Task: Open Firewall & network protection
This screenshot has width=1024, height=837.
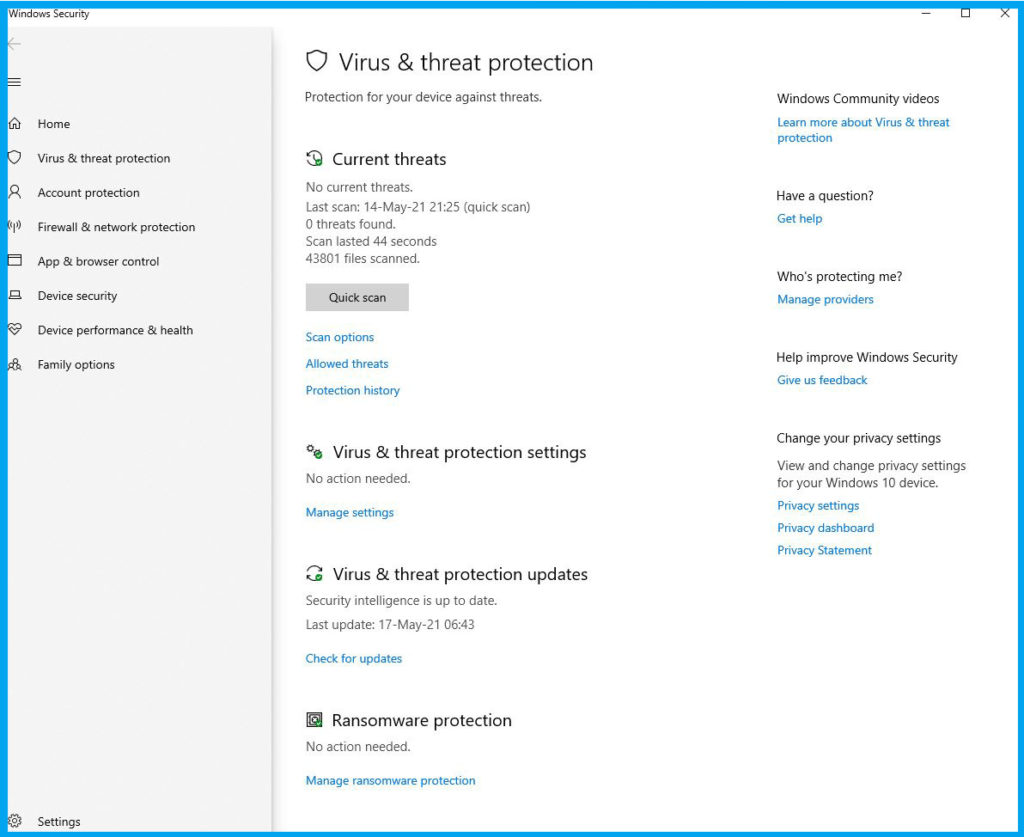Action: click(116, 227)
